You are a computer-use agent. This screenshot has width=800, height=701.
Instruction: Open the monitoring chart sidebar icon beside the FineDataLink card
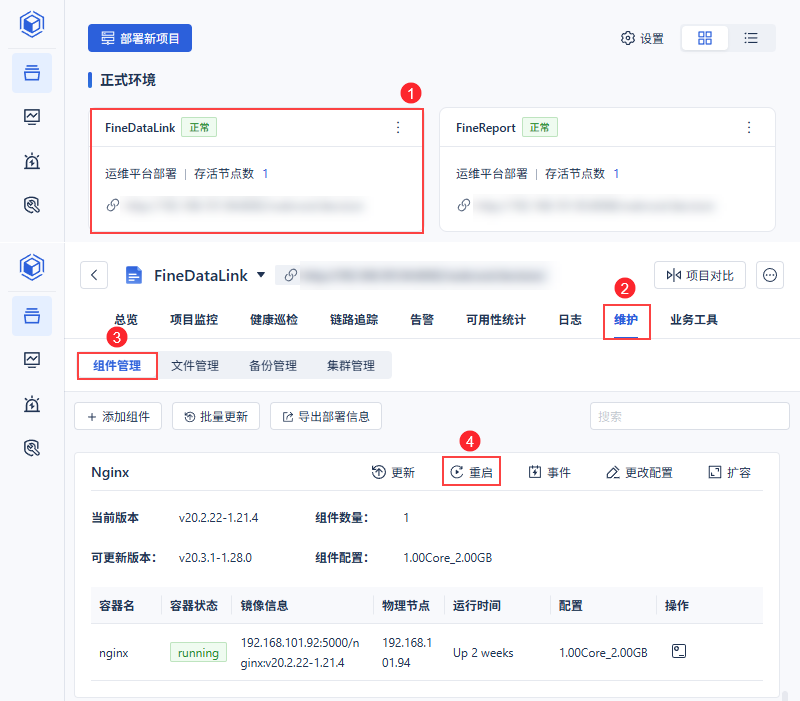coord(32,117)
